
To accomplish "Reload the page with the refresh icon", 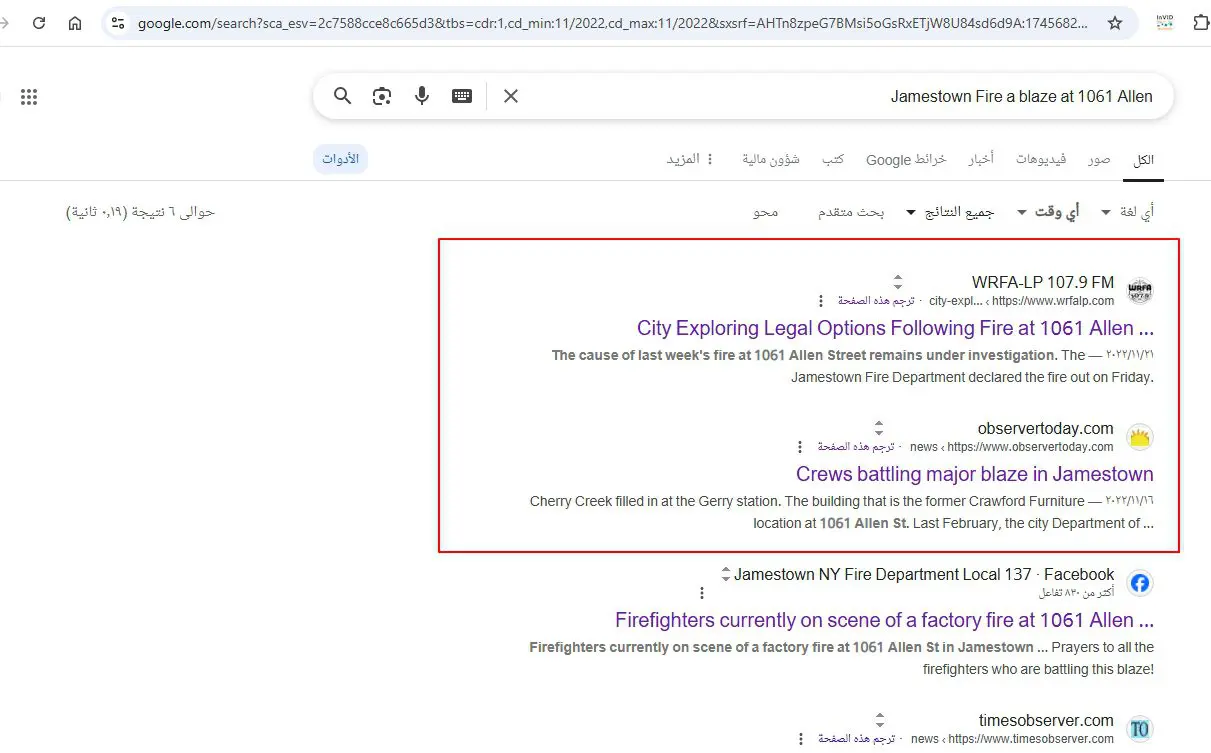I will tap(39, 23).
